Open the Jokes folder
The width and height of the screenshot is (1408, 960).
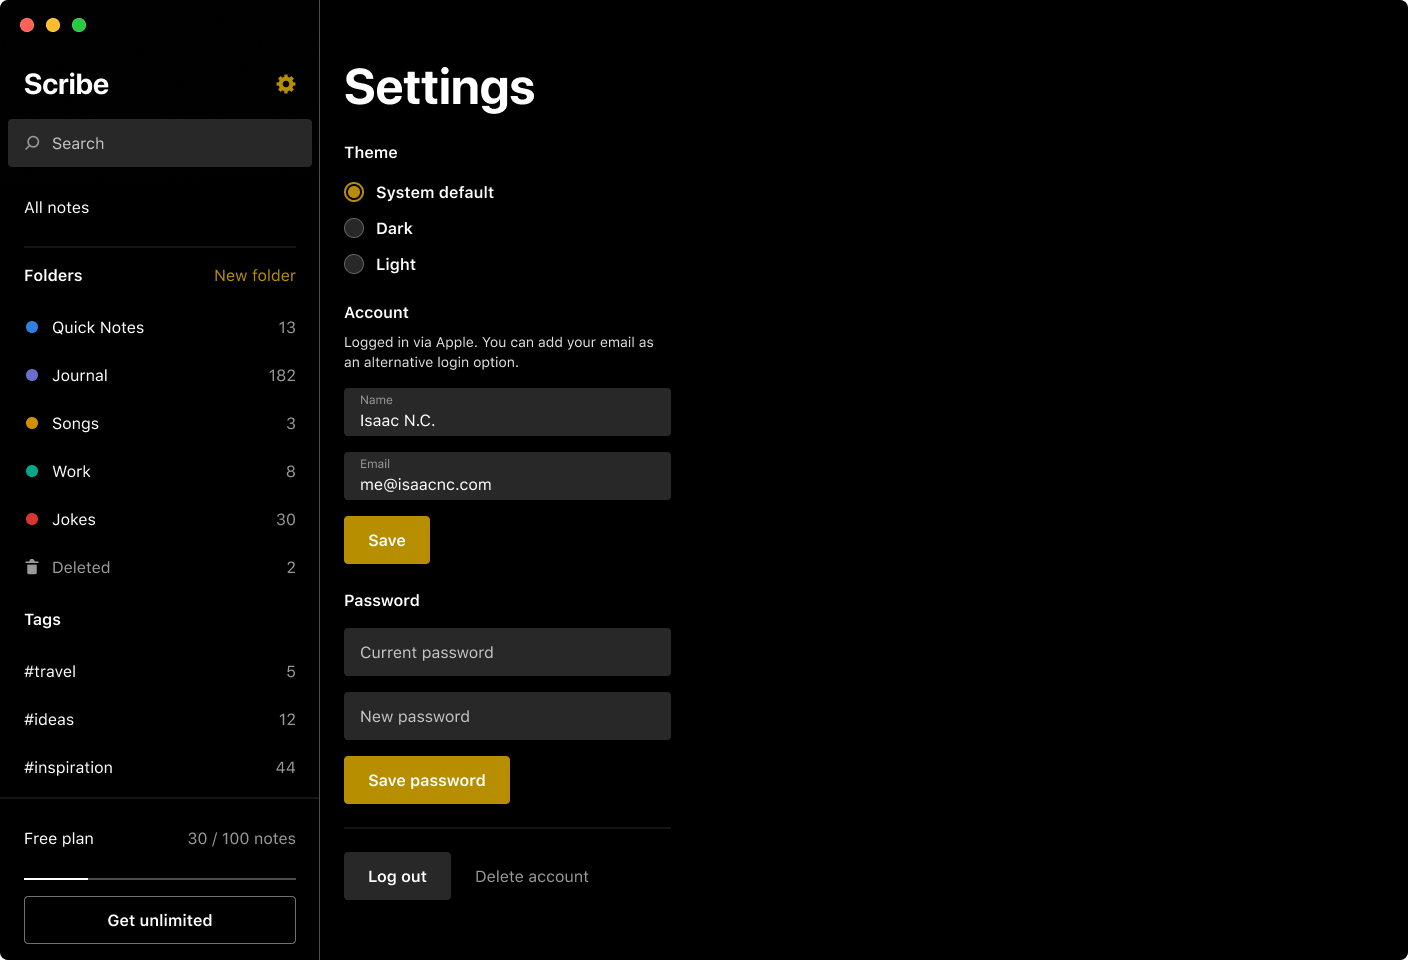(160, 519)
